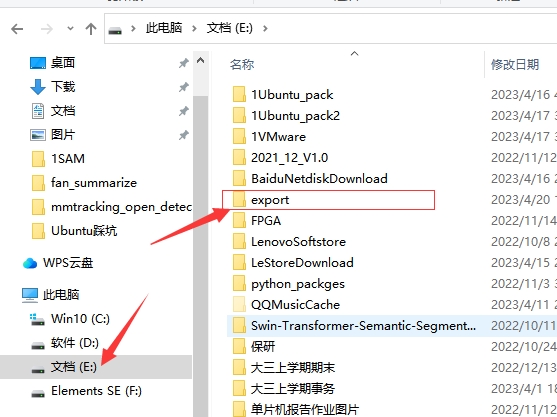Click navigation pane scroll up arrow
The height and width of the screenshot is (417, 557).
coord(200,61)
